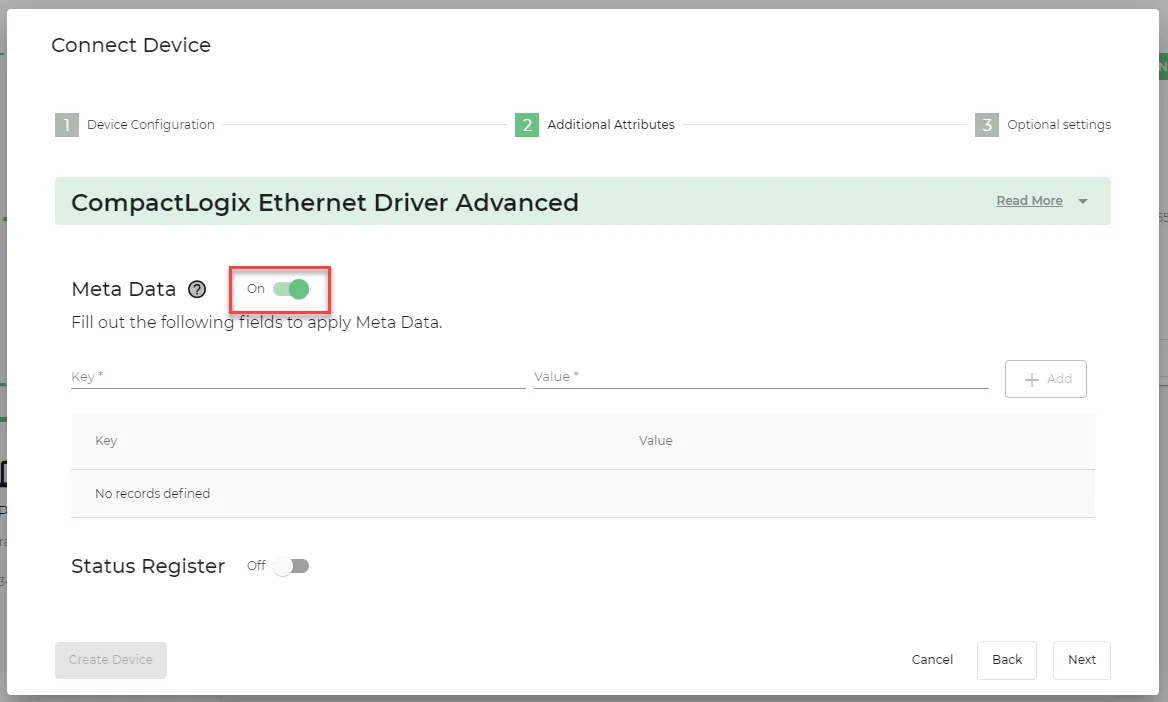
Task: Click the Key column header
Action: pos(106,440)
